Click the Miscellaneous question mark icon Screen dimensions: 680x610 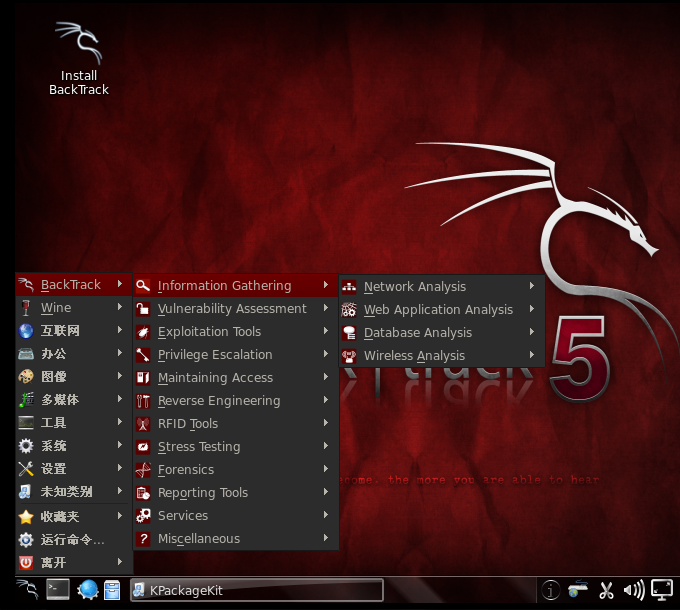[x=143, y=538]
